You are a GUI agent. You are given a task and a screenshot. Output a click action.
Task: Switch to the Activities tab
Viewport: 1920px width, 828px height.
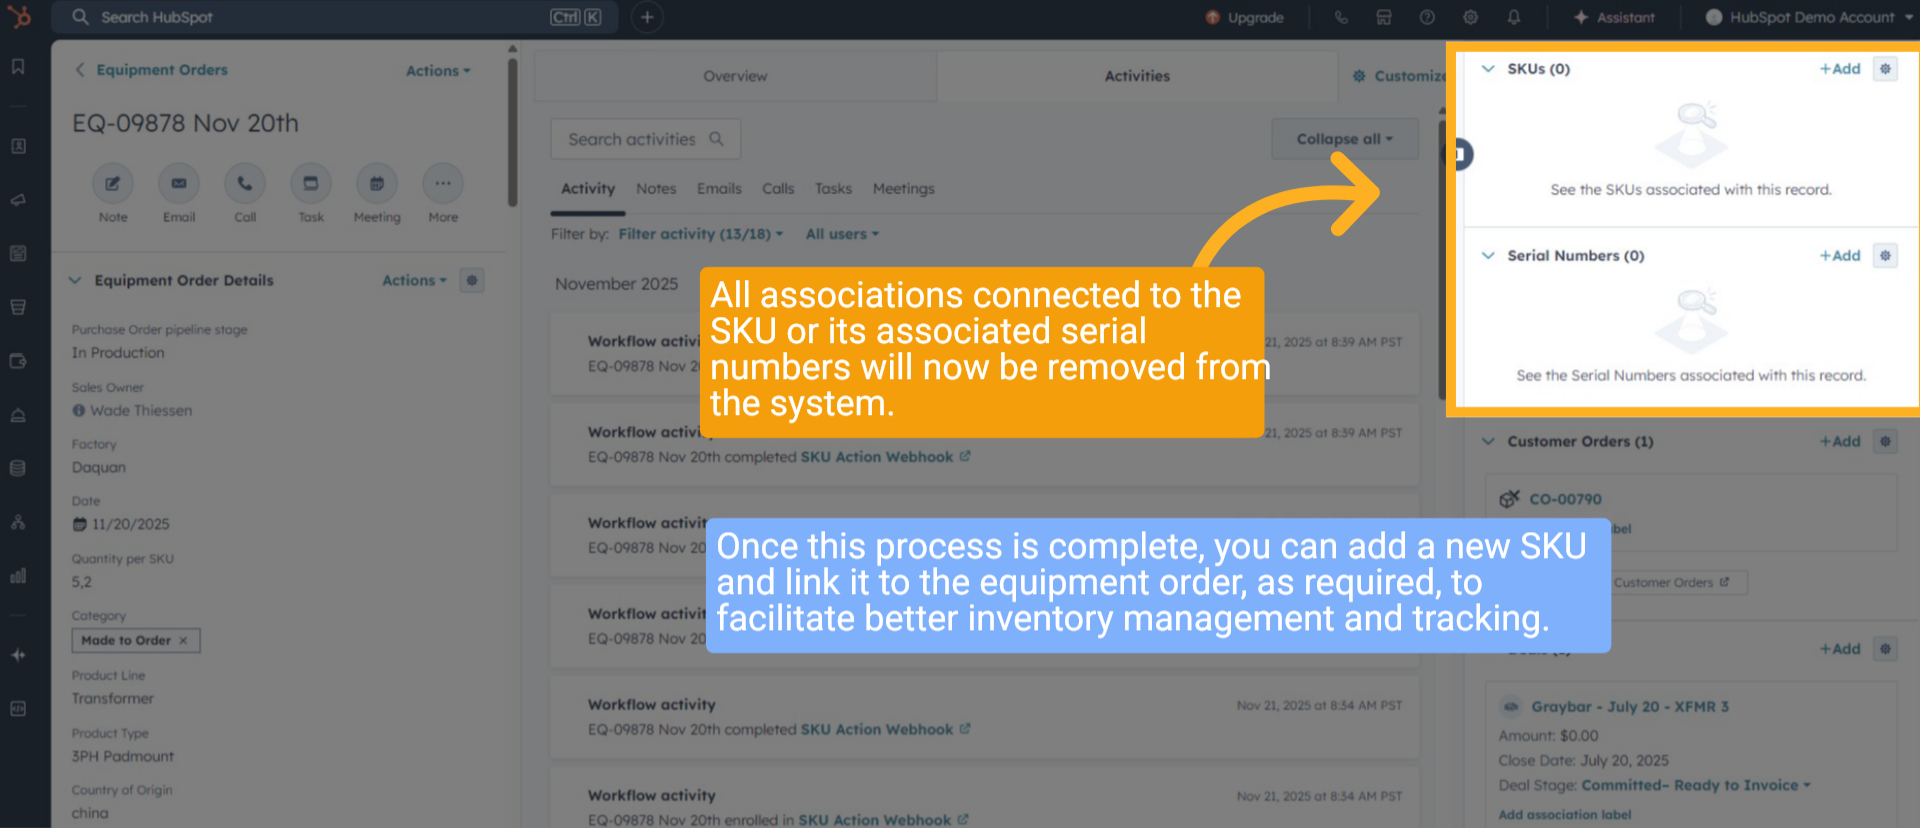coord(1137,76)
